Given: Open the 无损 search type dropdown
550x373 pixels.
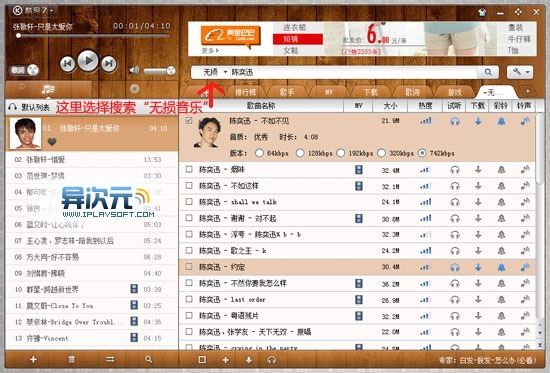Looking at the screenshot, I should point(215,72).
